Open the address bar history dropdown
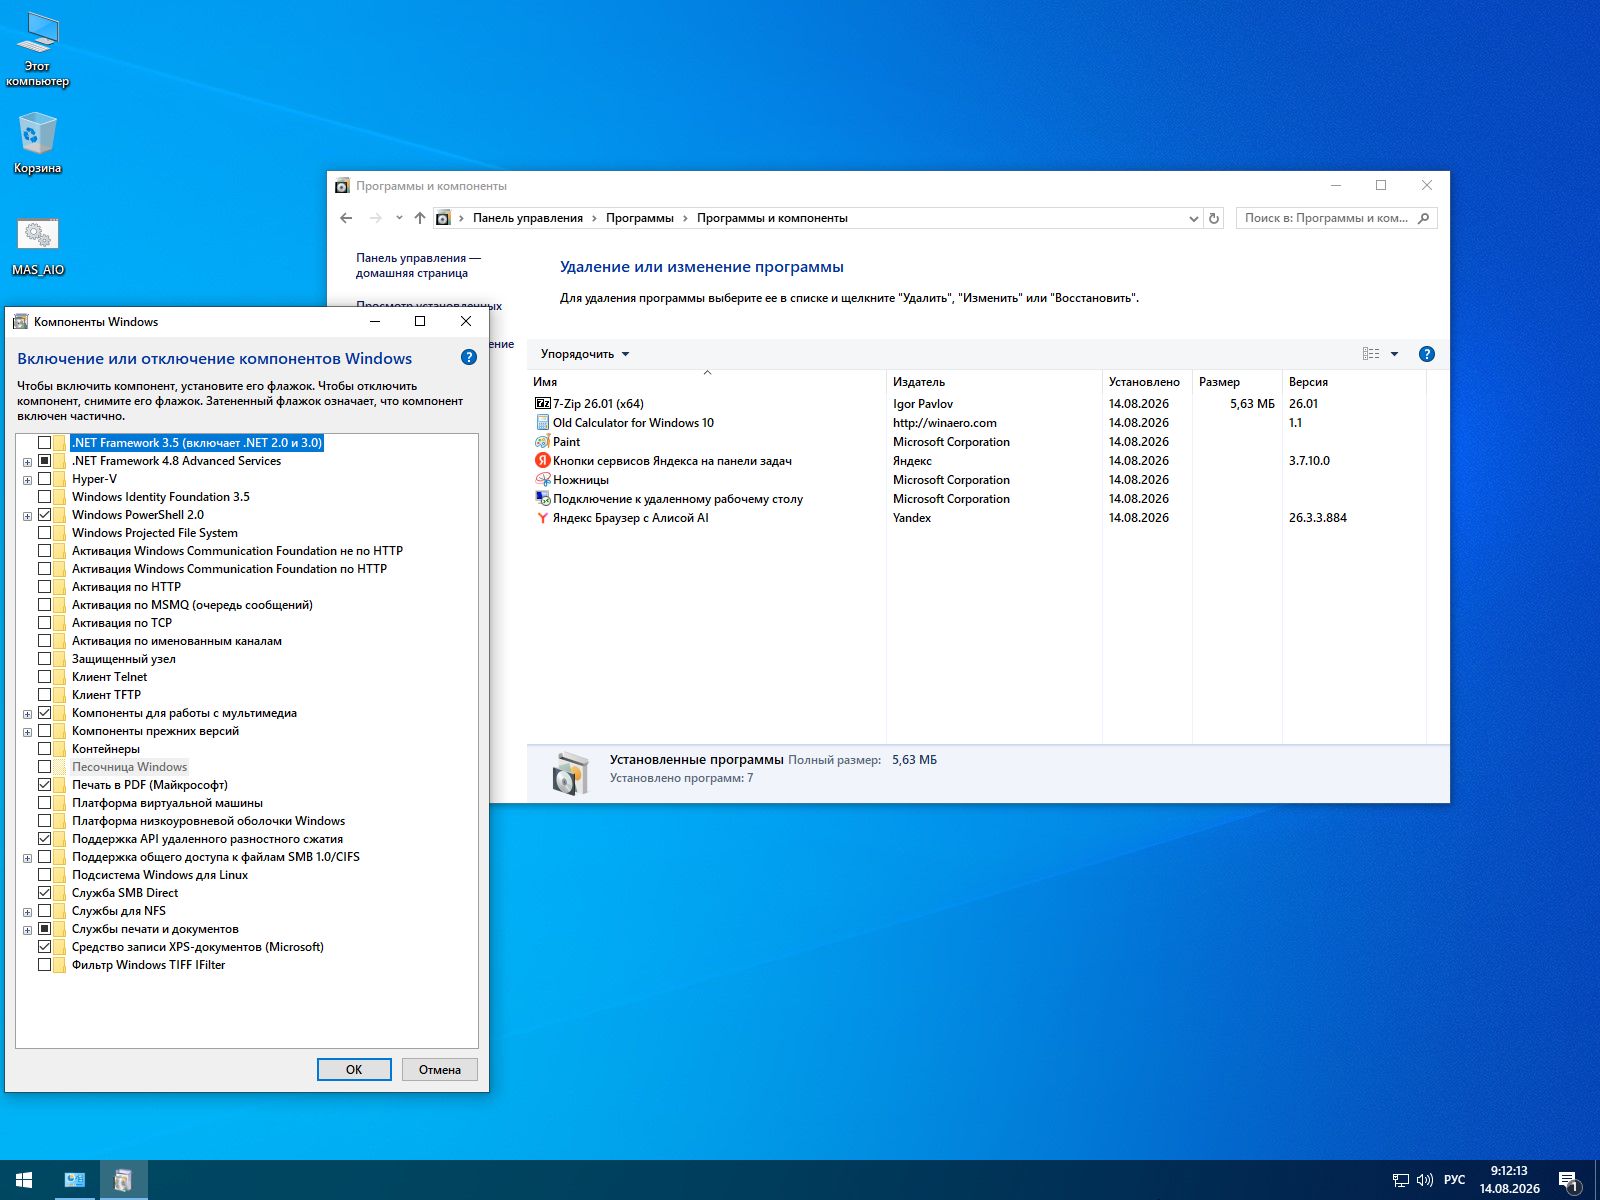The image size is (1600, 1200). (1193, 218)
